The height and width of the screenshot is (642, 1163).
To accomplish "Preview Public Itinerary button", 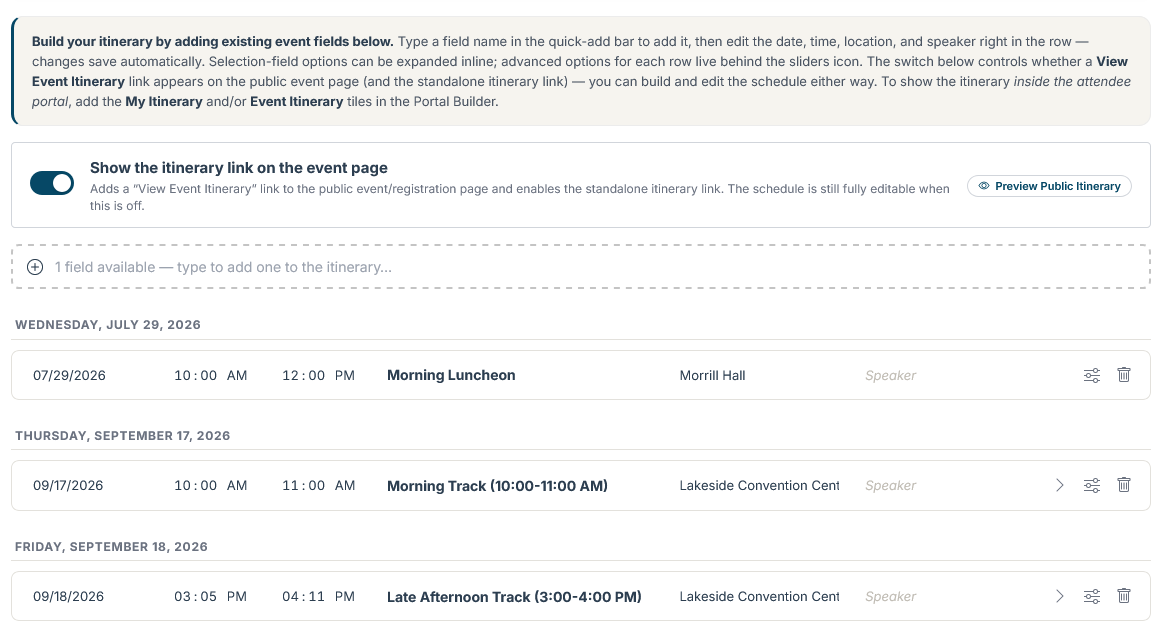I will click(x=1049, y=186).
